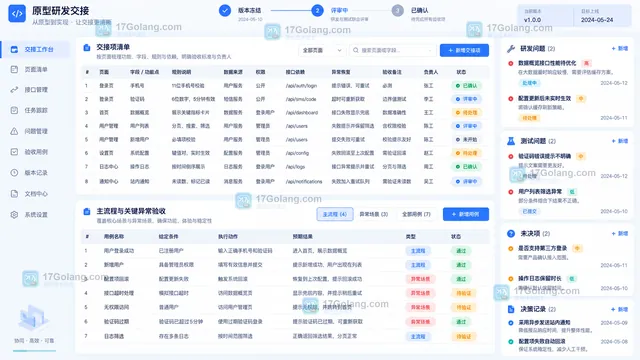Click 评审中 status badge in 站内通知 row
This screenshot has height=360, width=640.
(x=467, y=182)
